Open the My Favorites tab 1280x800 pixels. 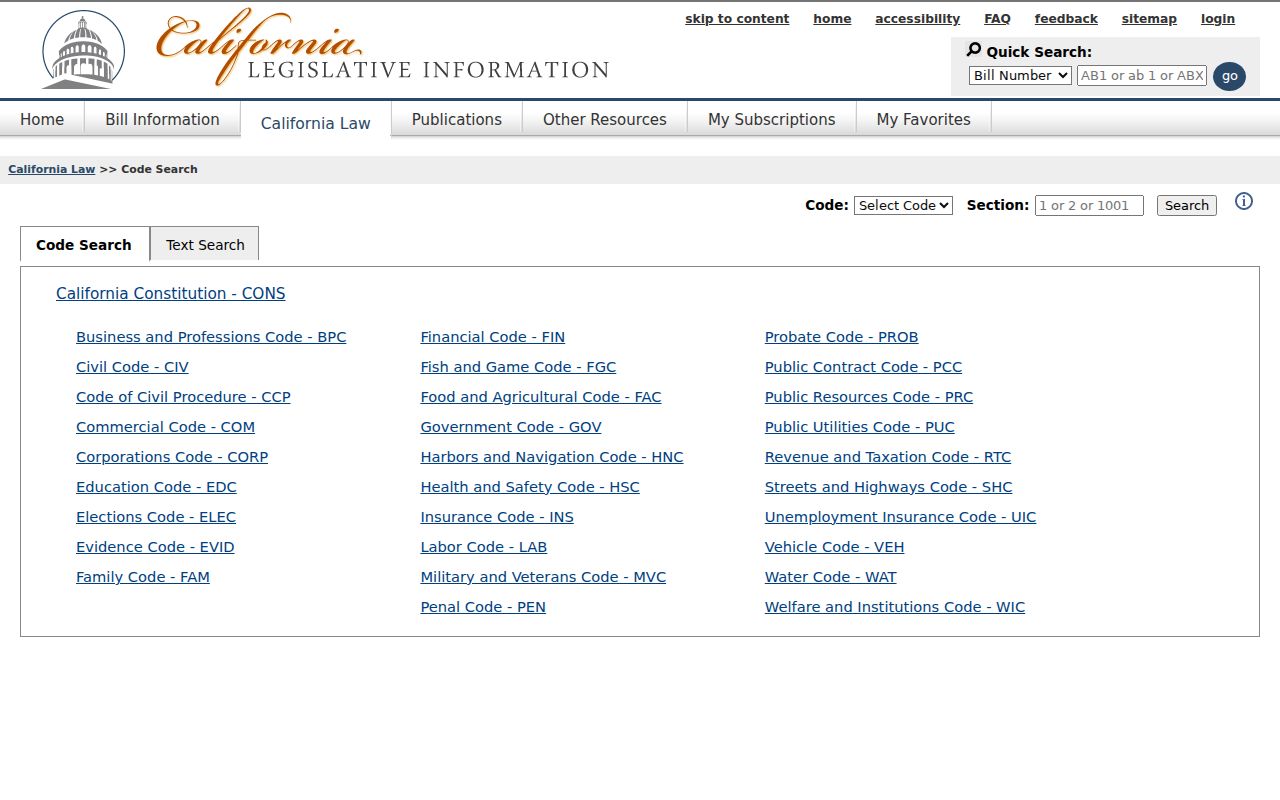click(x=924, y=119)
